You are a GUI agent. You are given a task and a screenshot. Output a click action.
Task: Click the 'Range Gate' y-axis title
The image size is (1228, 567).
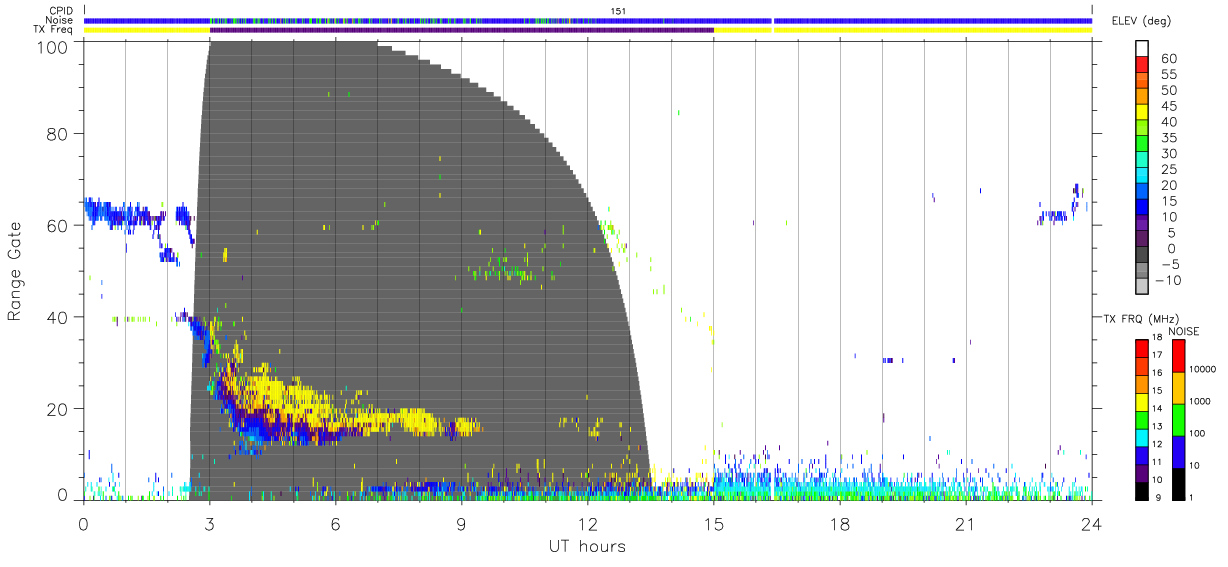pyautogui.click(x=15, y=272)
